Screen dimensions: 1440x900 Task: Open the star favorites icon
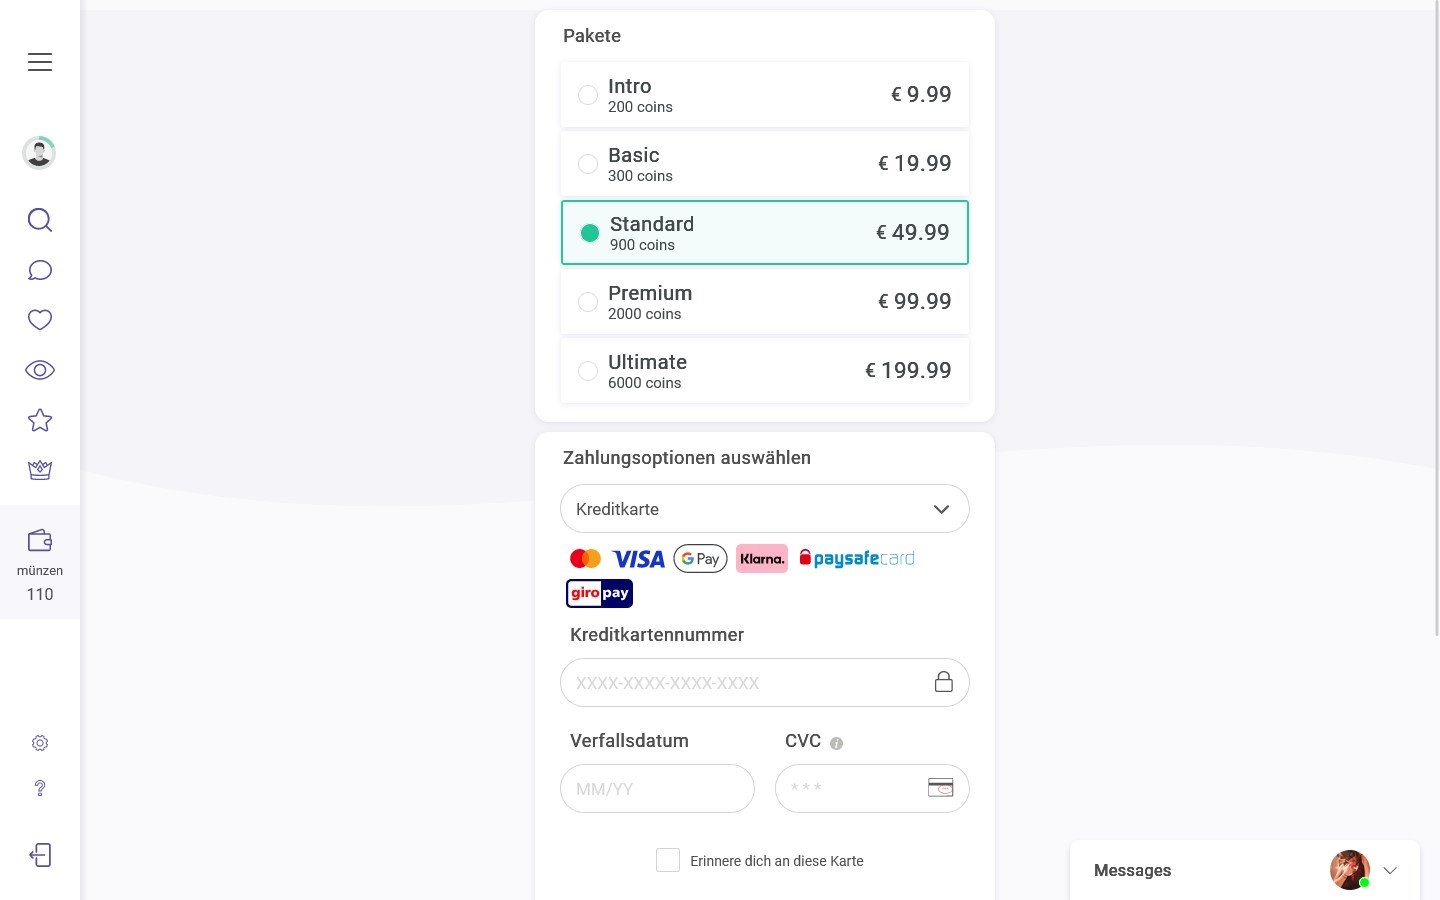coord(40,420)
